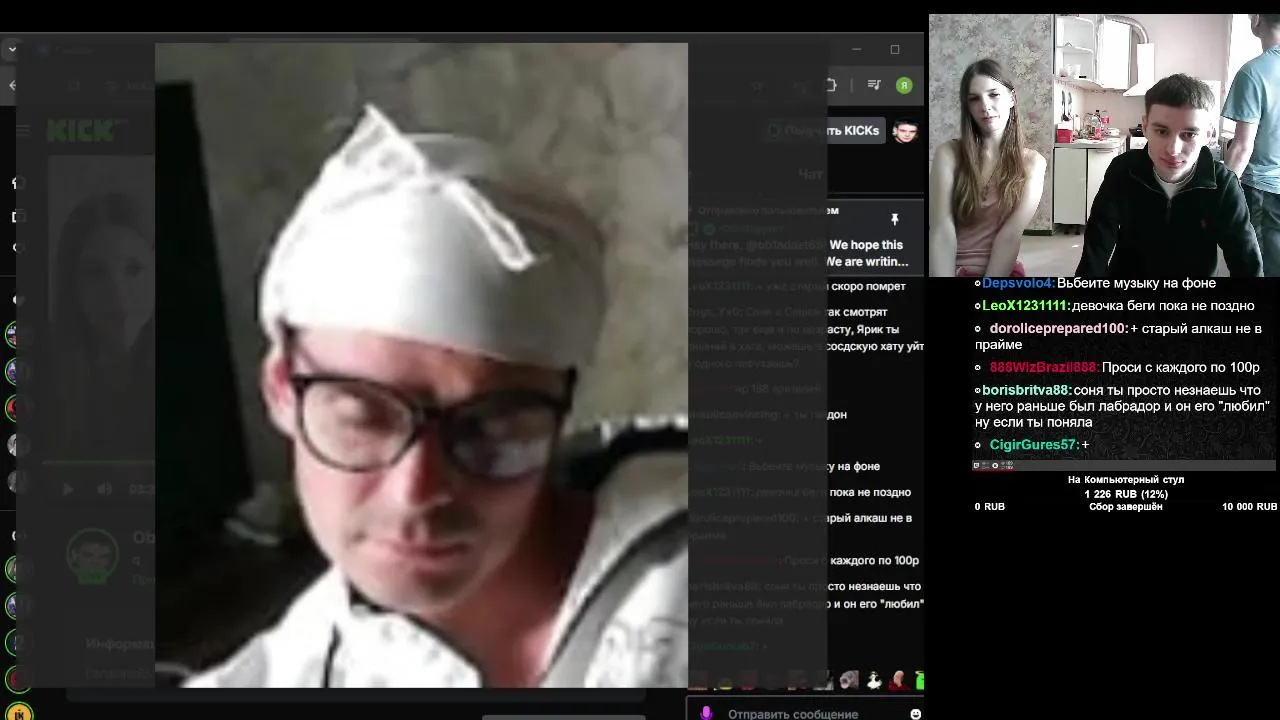1280x720 pixels.
Task: Click the green profile avatar in browser toolbar
Action: tap(904, 85)
